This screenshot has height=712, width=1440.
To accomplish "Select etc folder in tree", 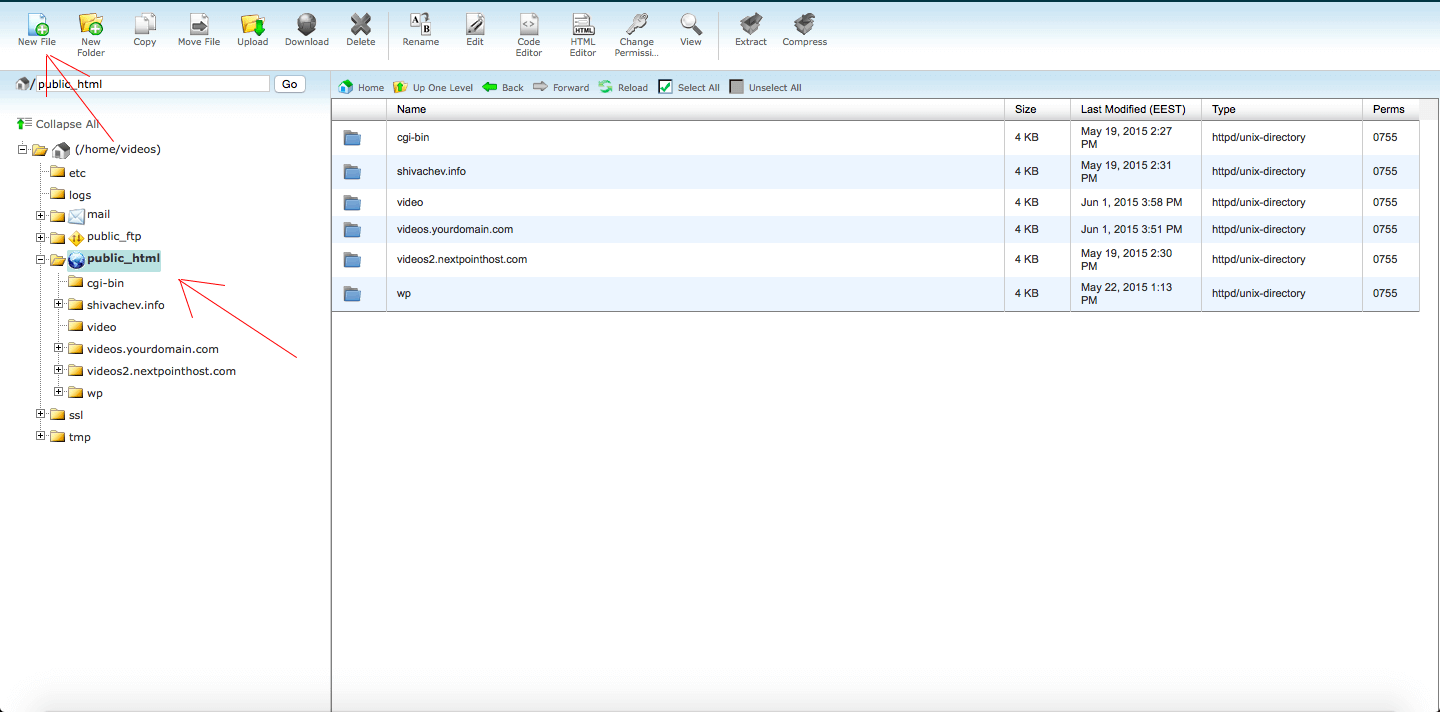I will (x=77, y=173).
